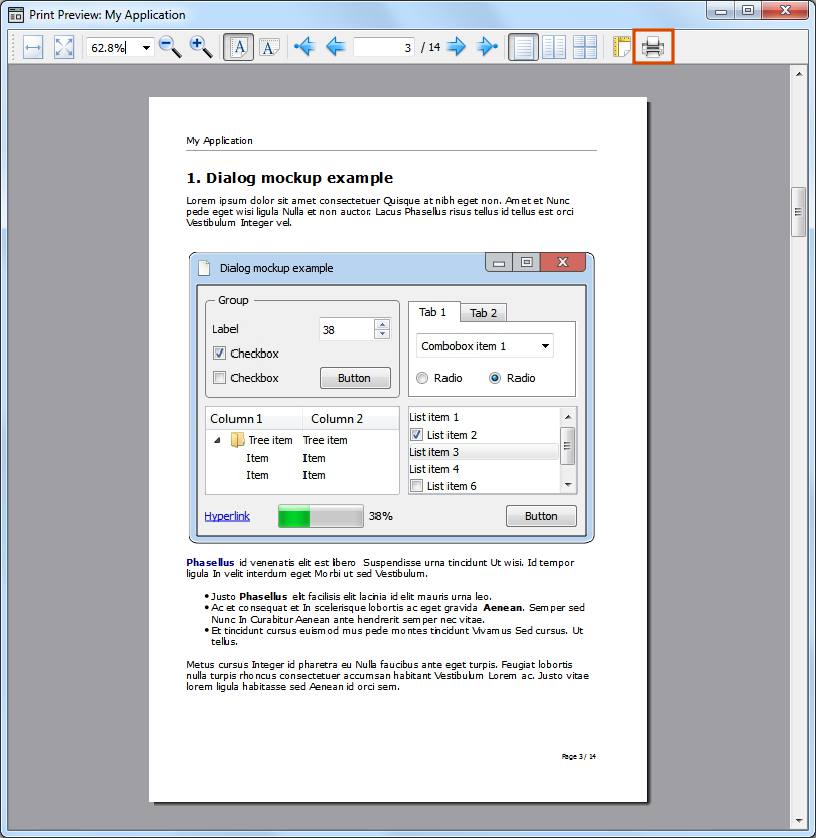Screen dimensions: 816x838
Task: Switch to landscape orientation
Action: [x=269, y=48]
